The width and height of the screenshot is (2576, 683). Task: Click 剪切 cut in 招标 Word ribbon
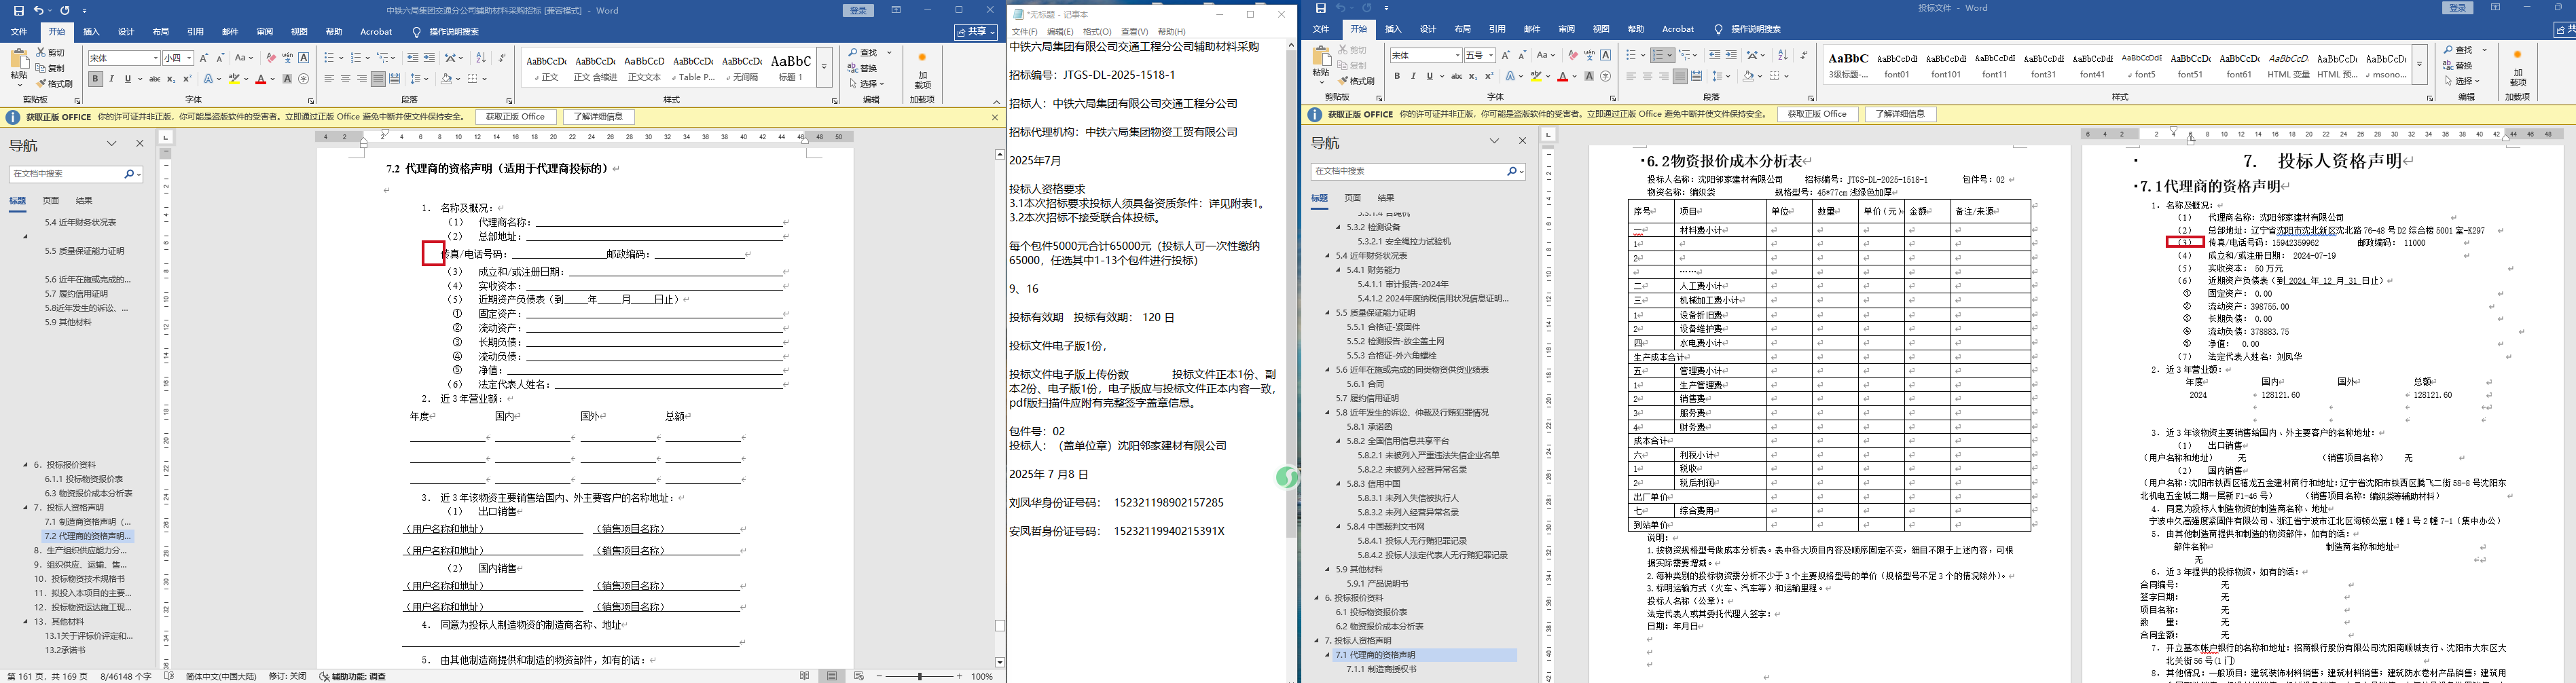pos(50,52)
